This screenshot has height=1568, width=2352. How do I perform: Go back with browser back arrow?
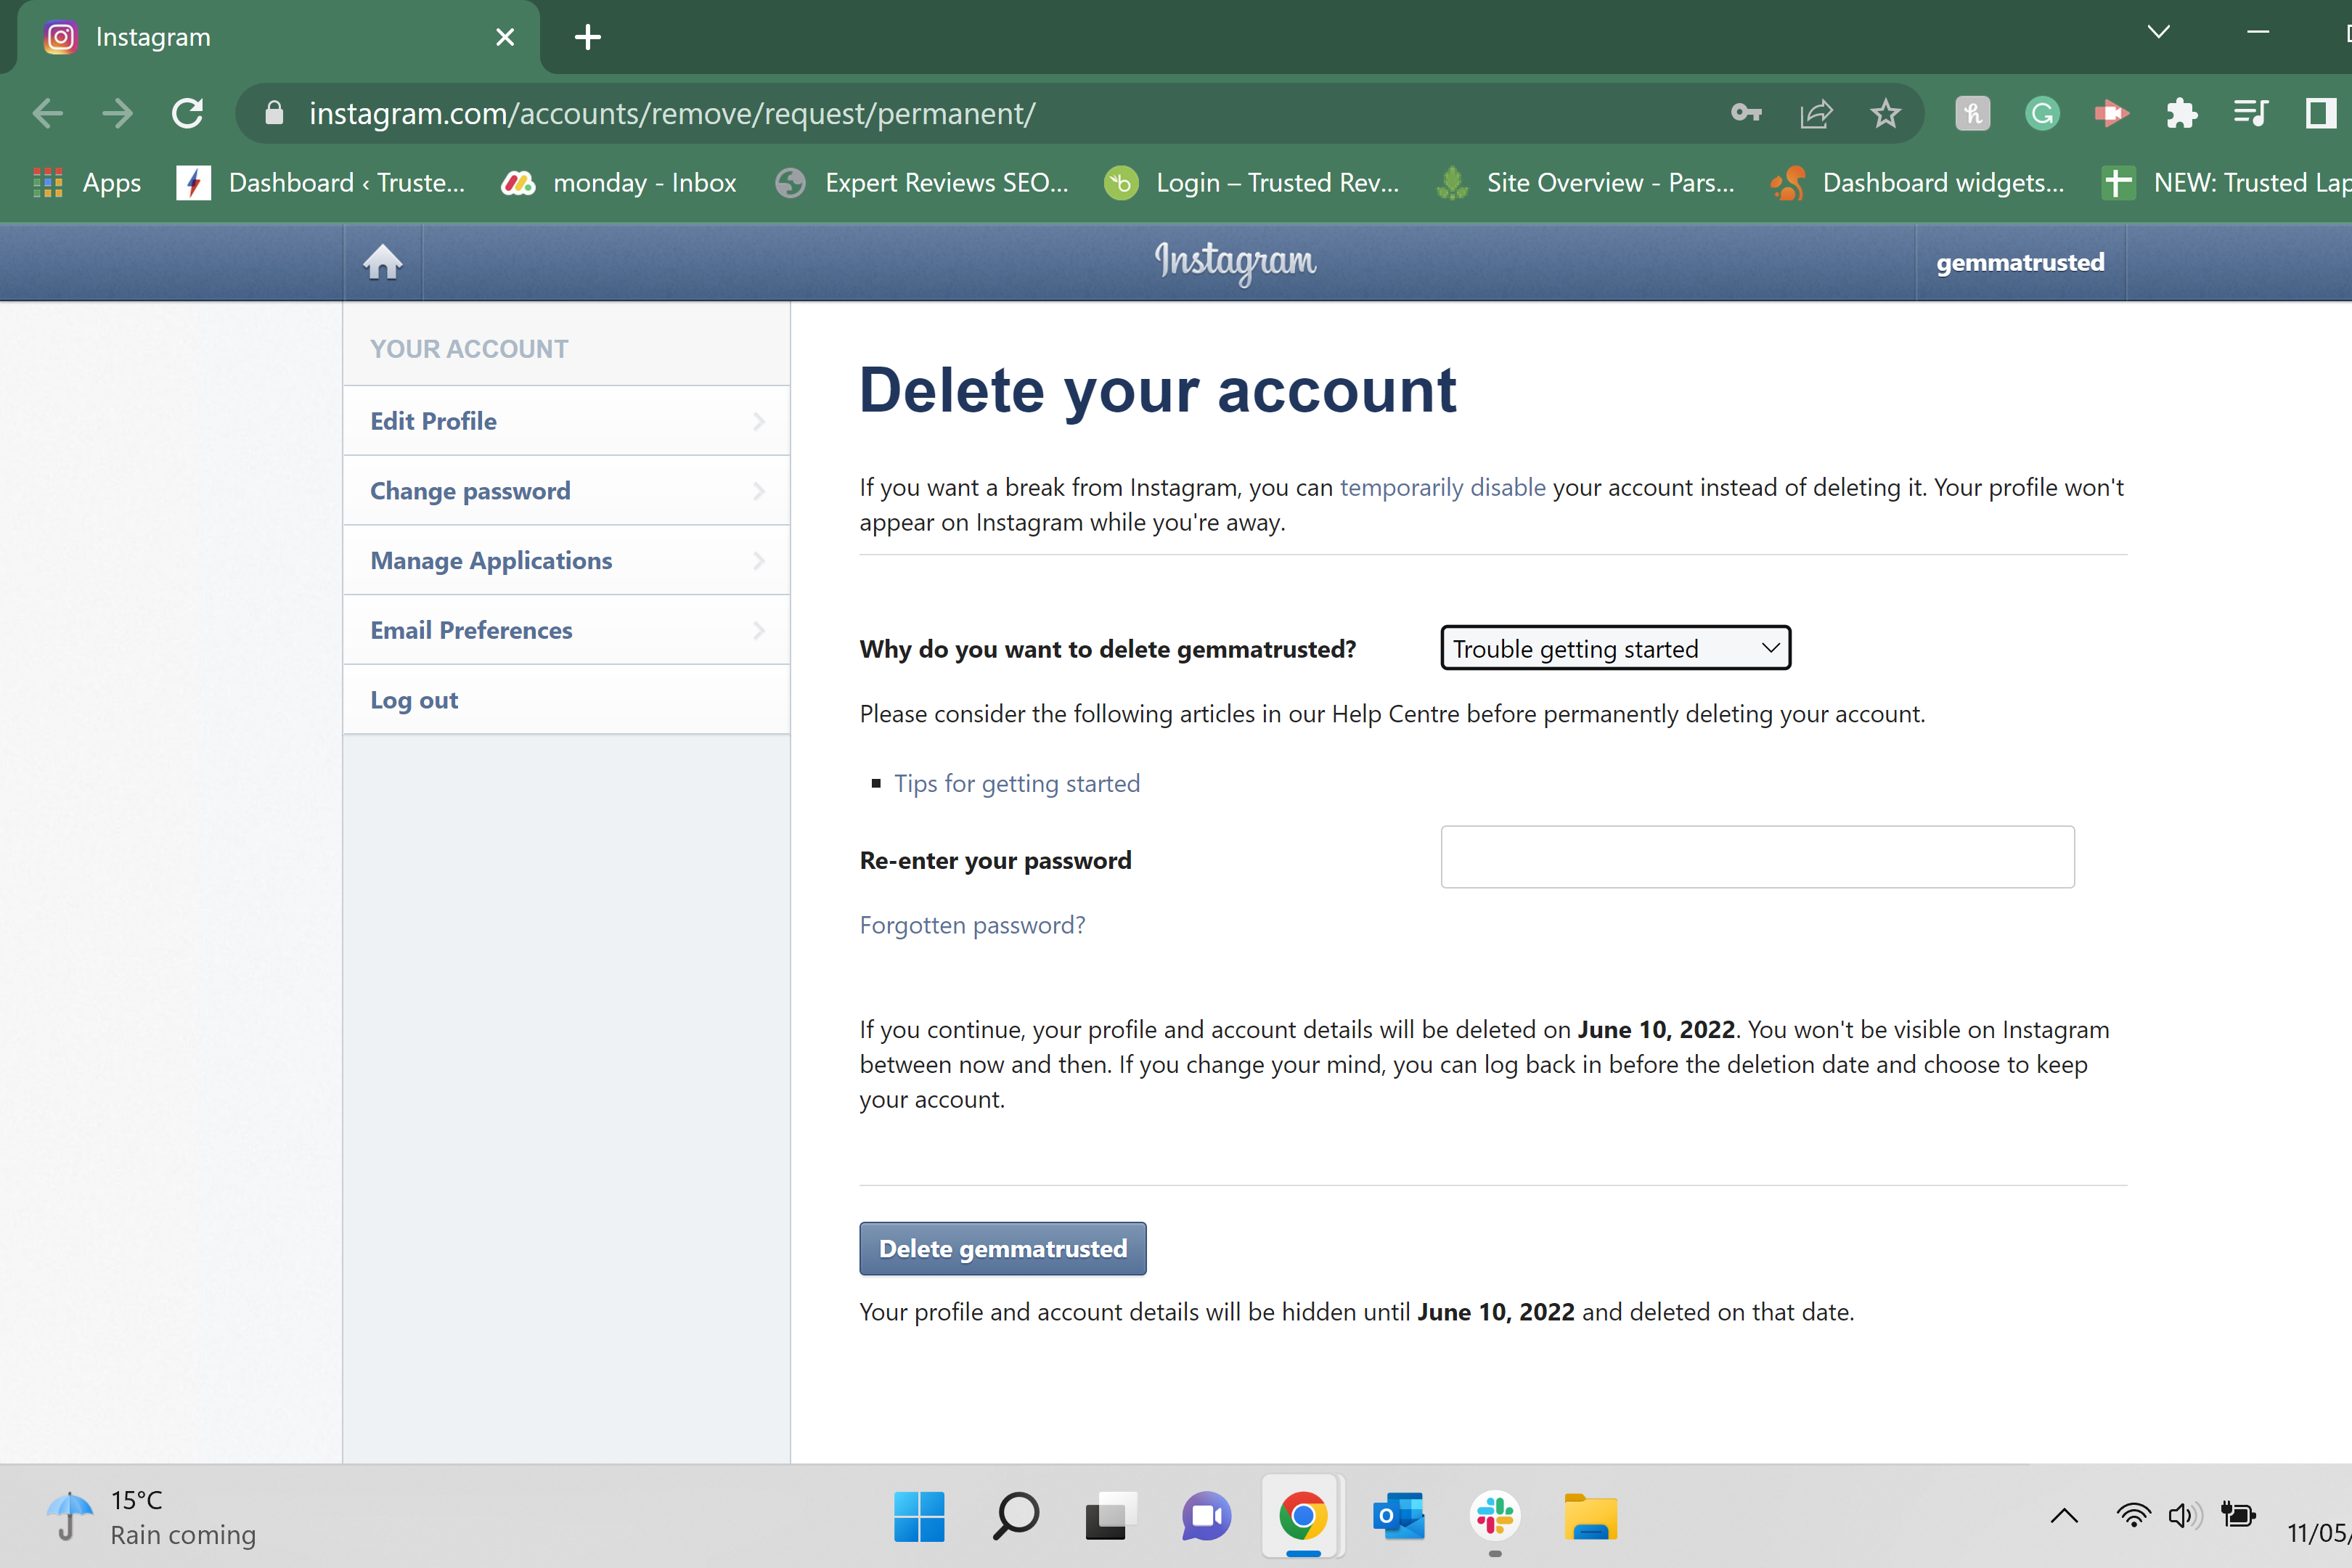pyautogui.click(x=47, y=113)
